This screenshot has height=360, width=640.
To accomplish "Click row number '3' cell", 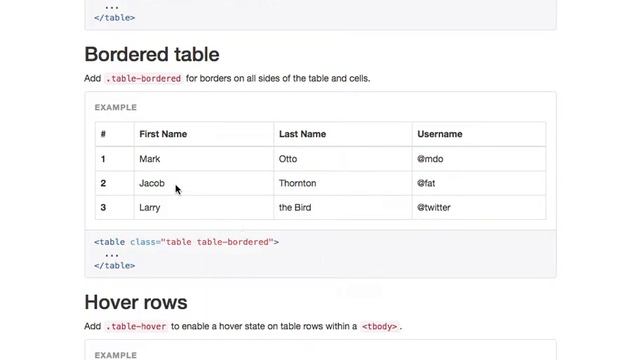I will point(115,207).
